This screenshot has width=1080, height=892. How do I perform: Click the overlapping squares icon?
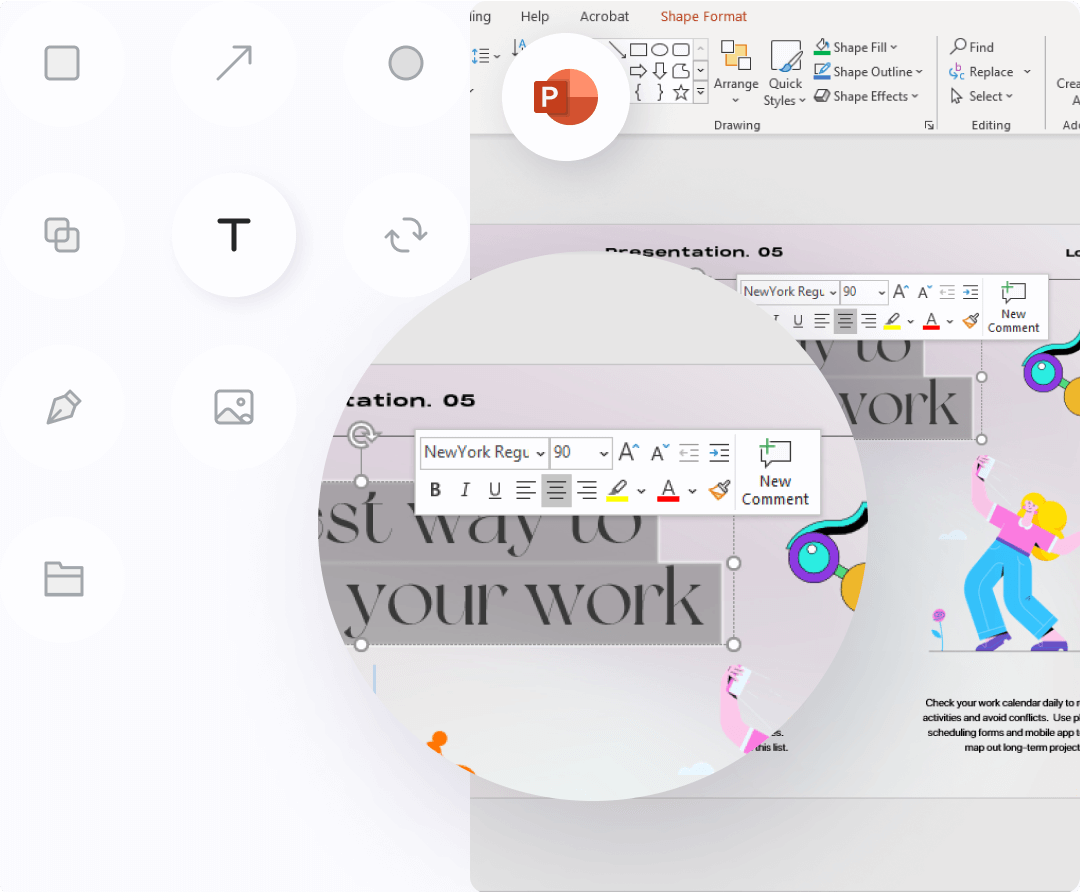tap(62, 235)
